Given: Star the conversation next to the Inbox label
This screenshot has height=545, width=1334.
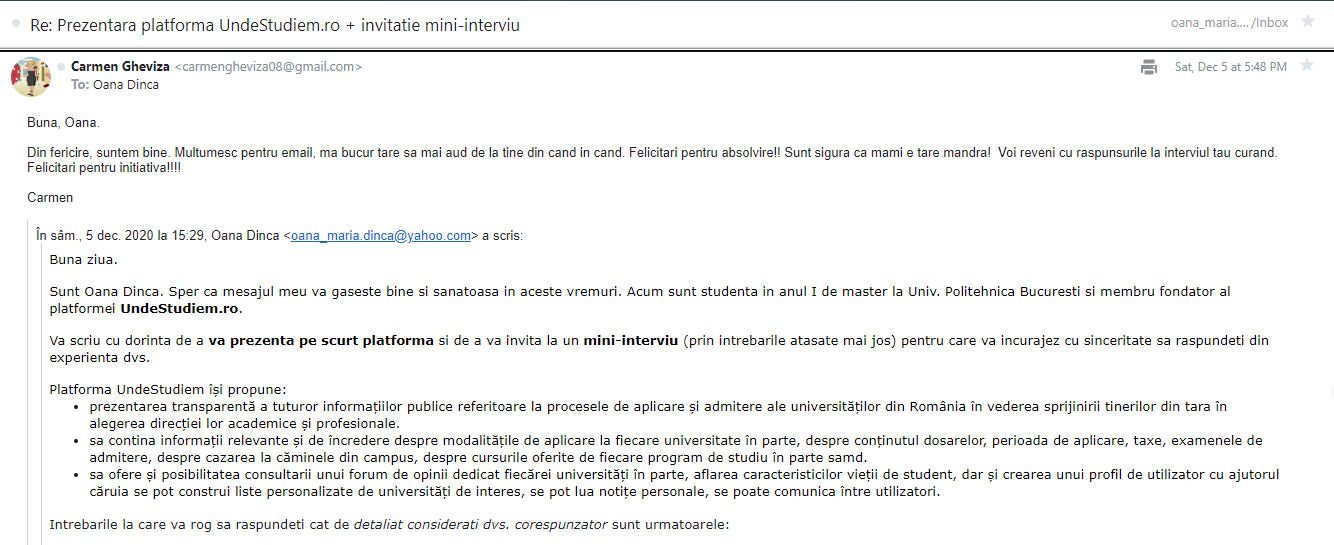Looking at the screenshot, I should pos(1307,21).
